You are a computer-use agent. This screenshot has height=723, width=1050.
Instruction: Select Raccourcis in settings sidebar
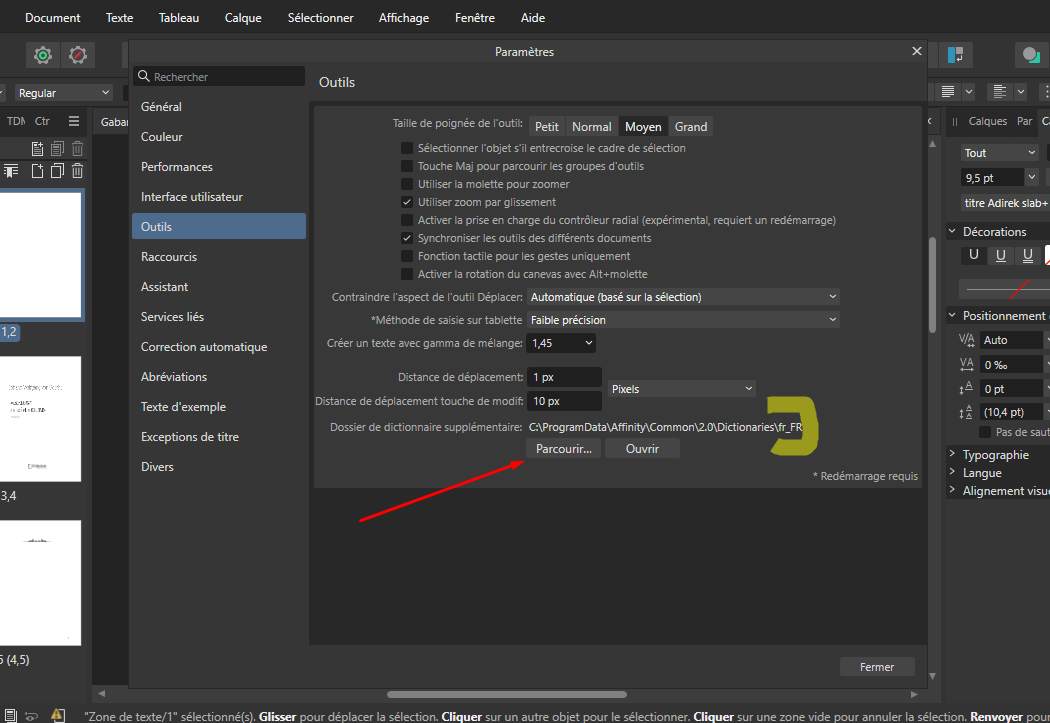click(218, 256)
